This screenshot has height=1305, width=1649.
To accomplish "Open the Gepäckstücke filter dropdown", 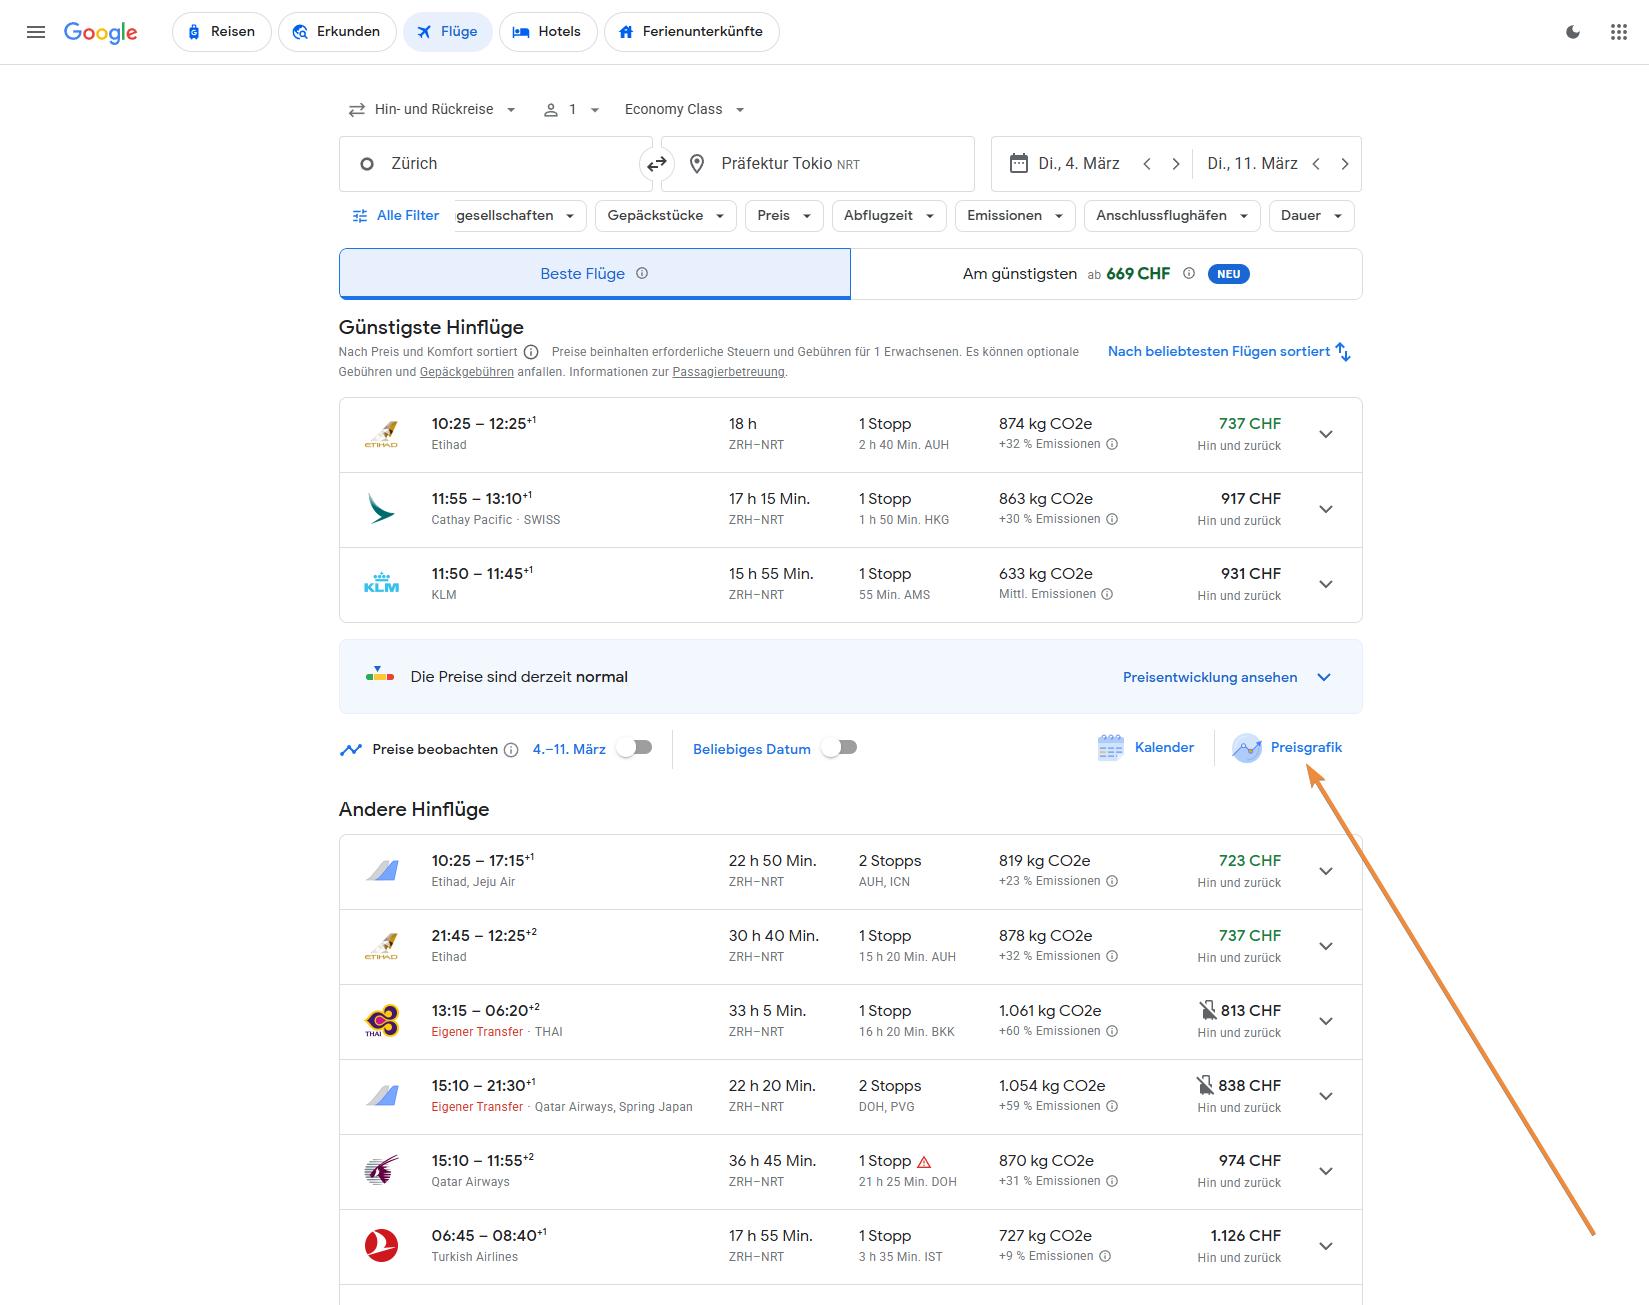I will point(665,216).
